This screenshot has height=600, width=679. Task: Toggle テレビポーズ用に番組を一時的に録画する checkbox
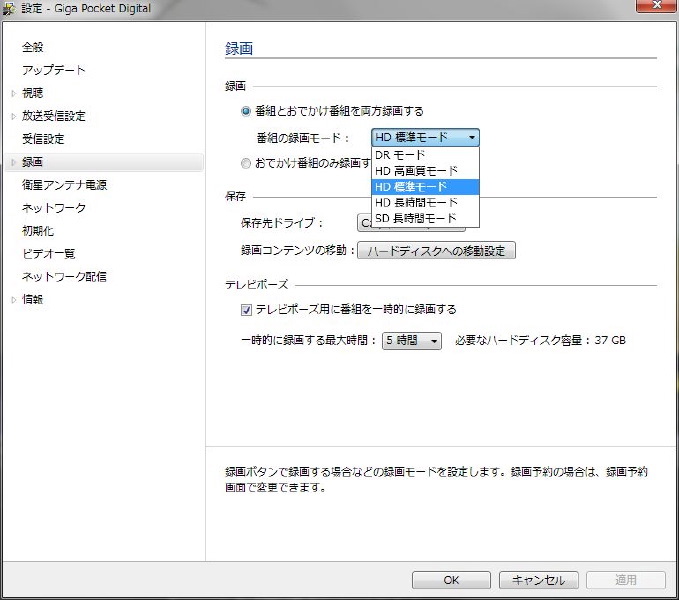point(246,310)
